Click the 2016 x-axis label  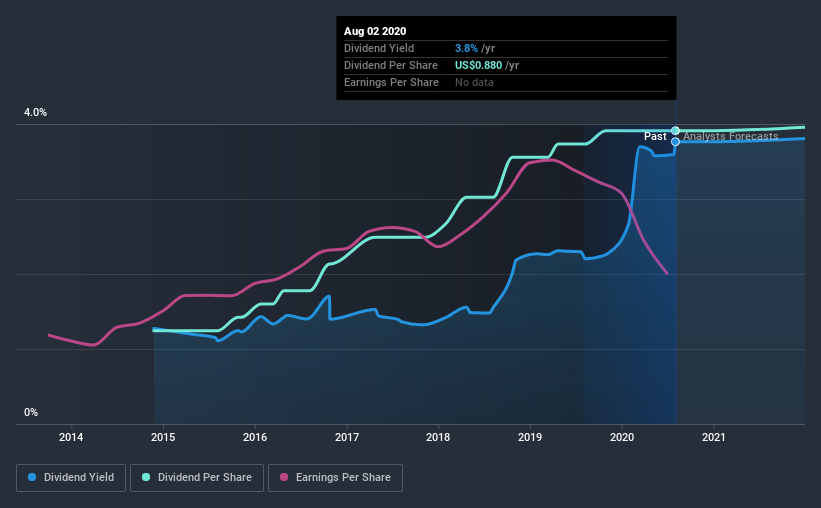pos(255,437)
